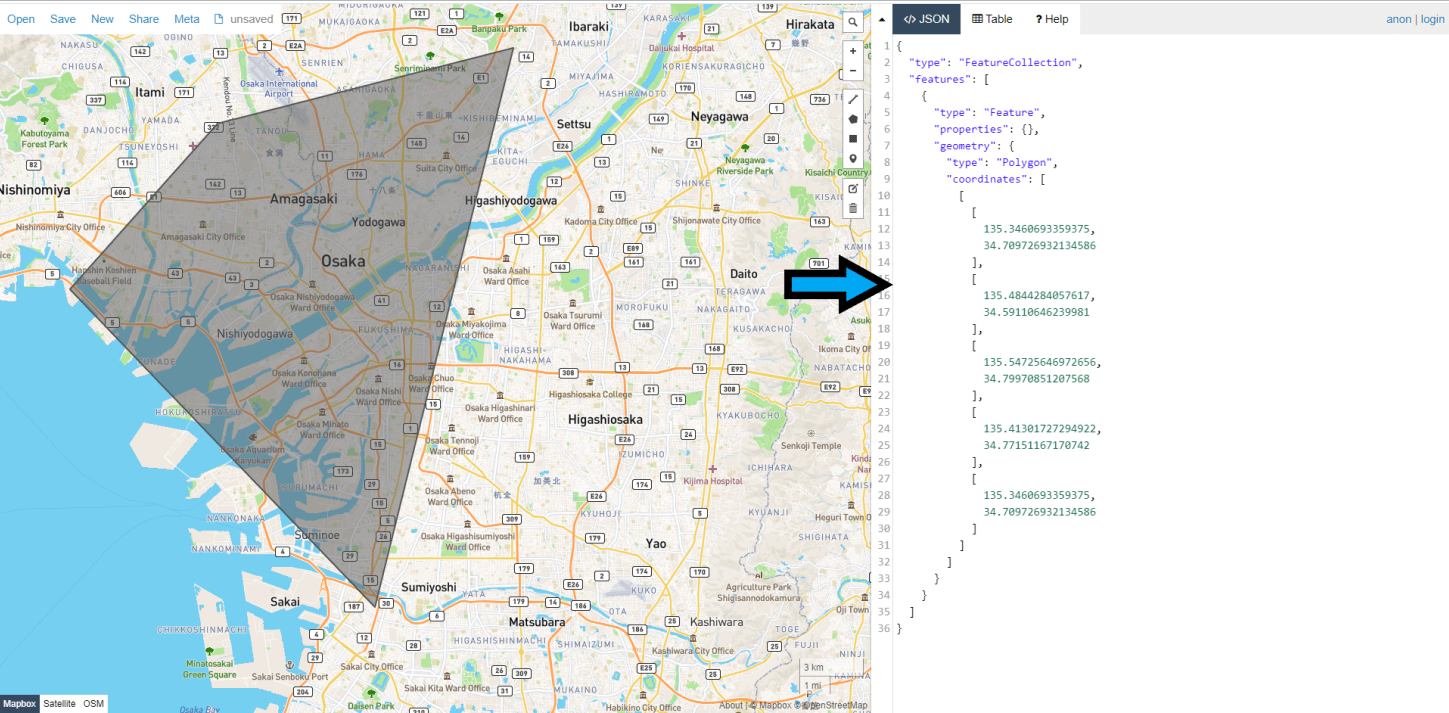Click Share to share the map
This screenshot has height=713, width=1449.
pos(143,18)
